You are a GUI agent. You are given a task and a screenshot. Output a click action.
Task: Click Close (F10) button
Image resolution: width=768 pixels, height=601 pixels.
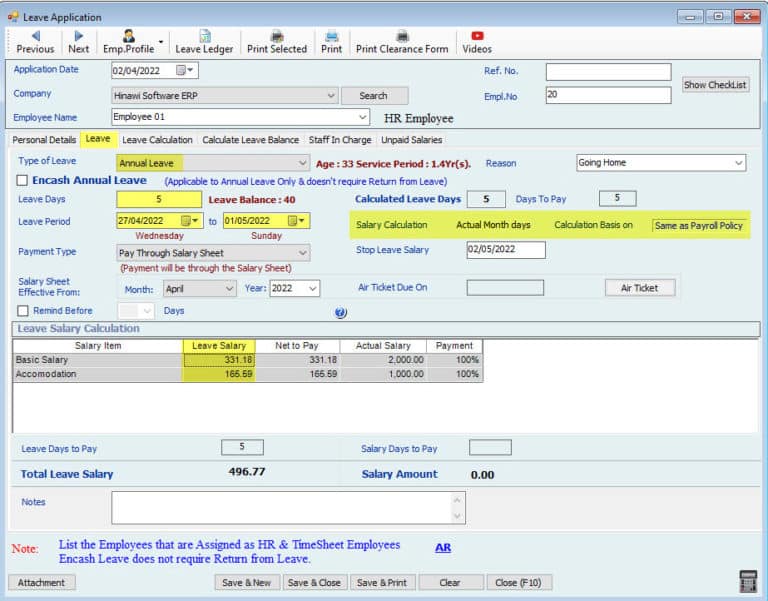pyautogui.click(x=519, y=582)
